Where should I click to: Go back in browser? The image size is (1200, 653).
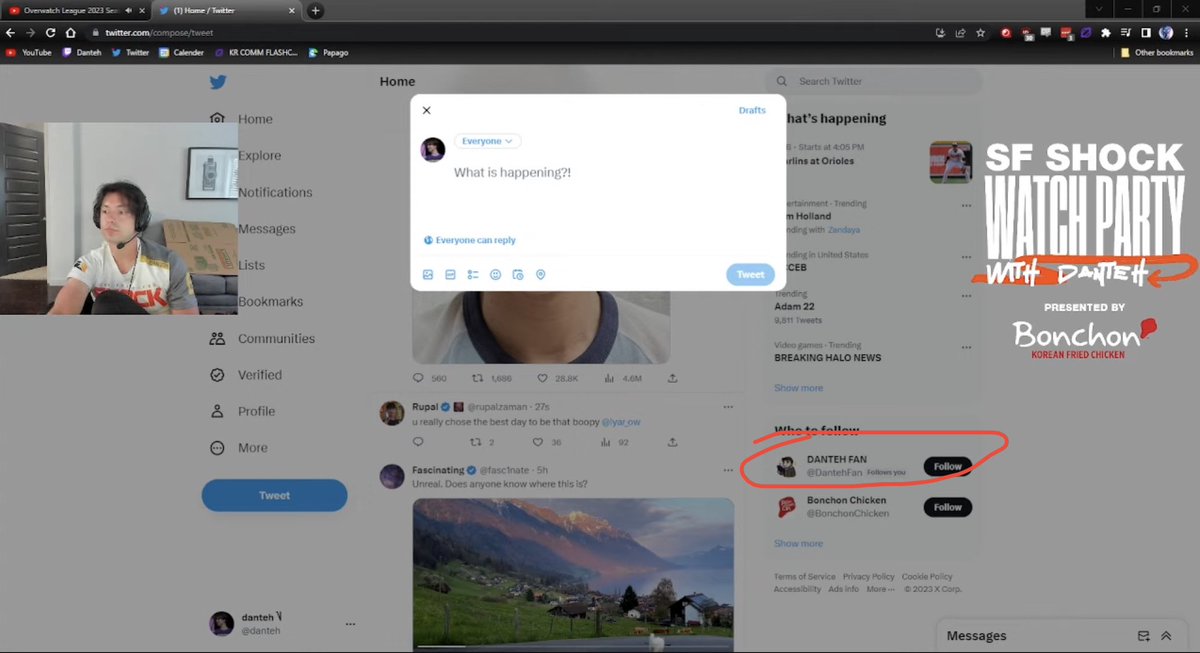click(x=10, y=33)
